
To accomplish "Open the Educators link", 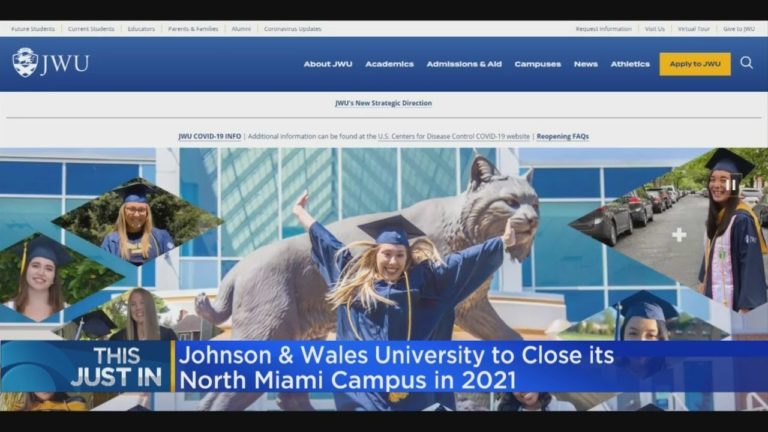I will pos(141,29).
